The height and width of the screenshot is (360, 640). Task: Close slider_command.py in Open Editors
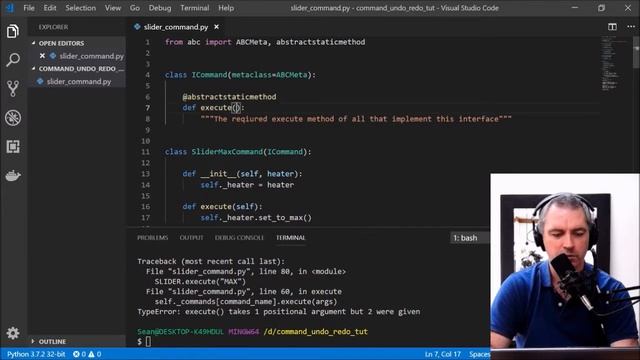tap(42, 56)
